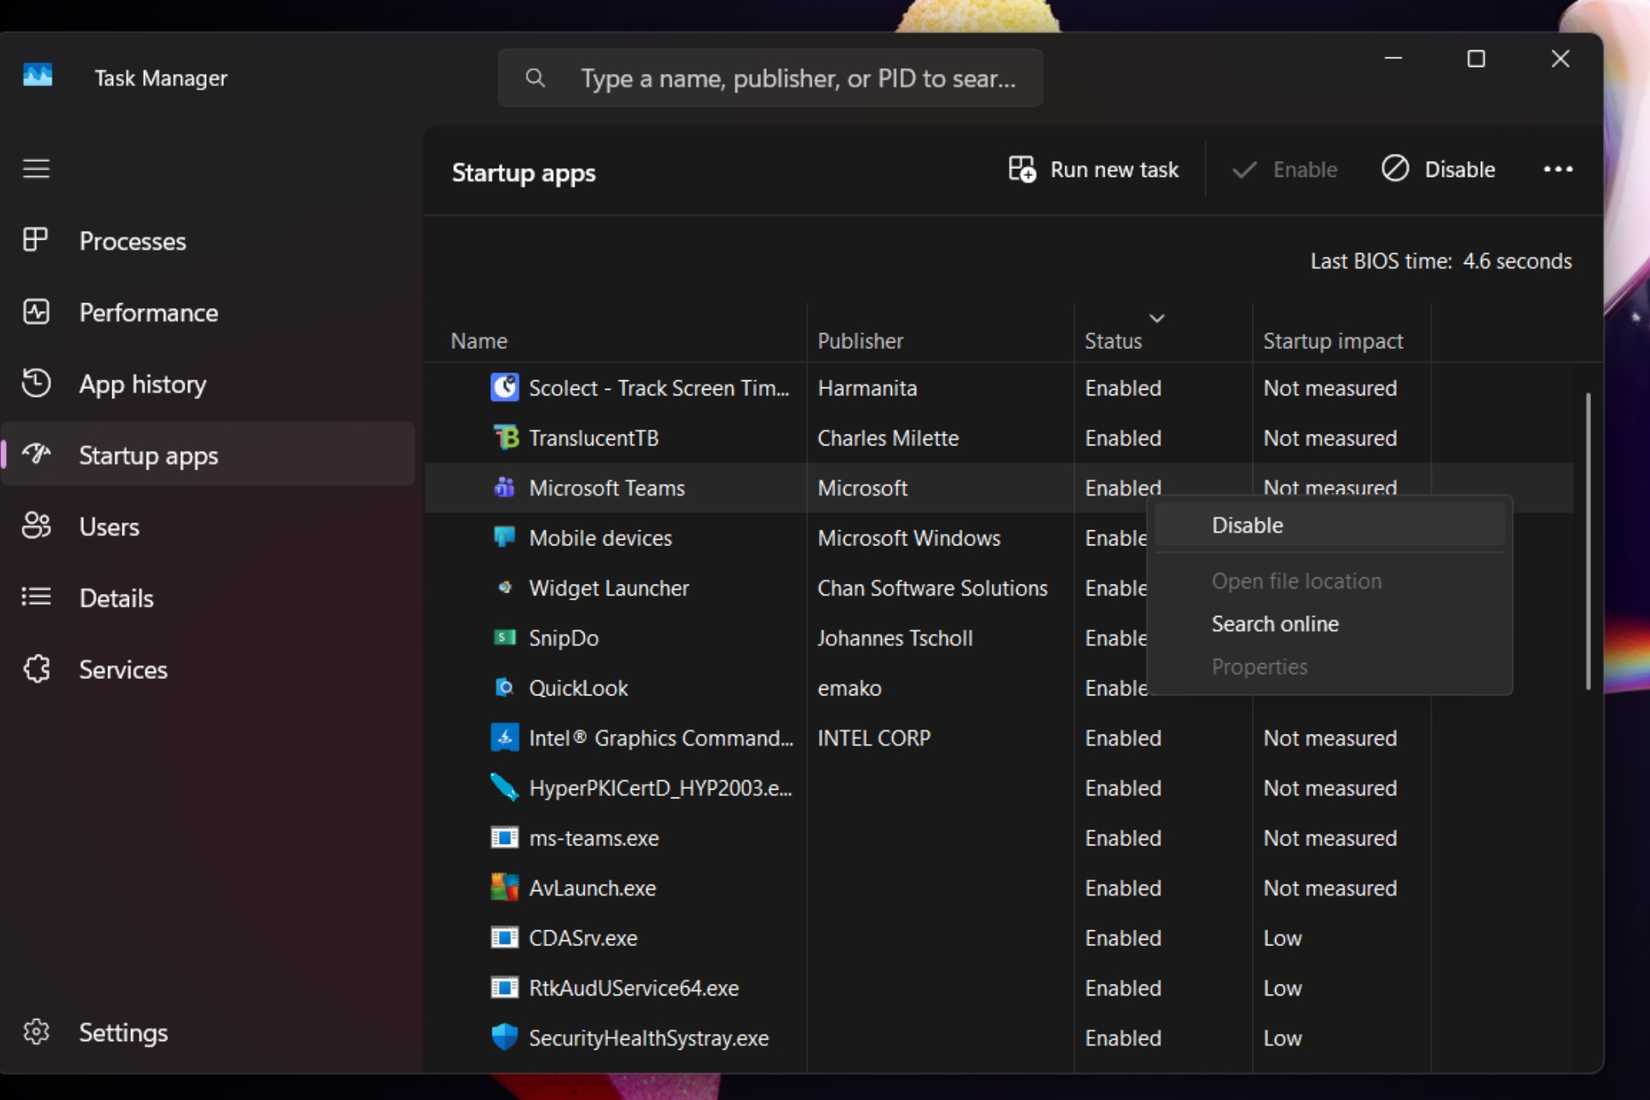
Task: Select Open file location in the context menu
Action: 1329,581
